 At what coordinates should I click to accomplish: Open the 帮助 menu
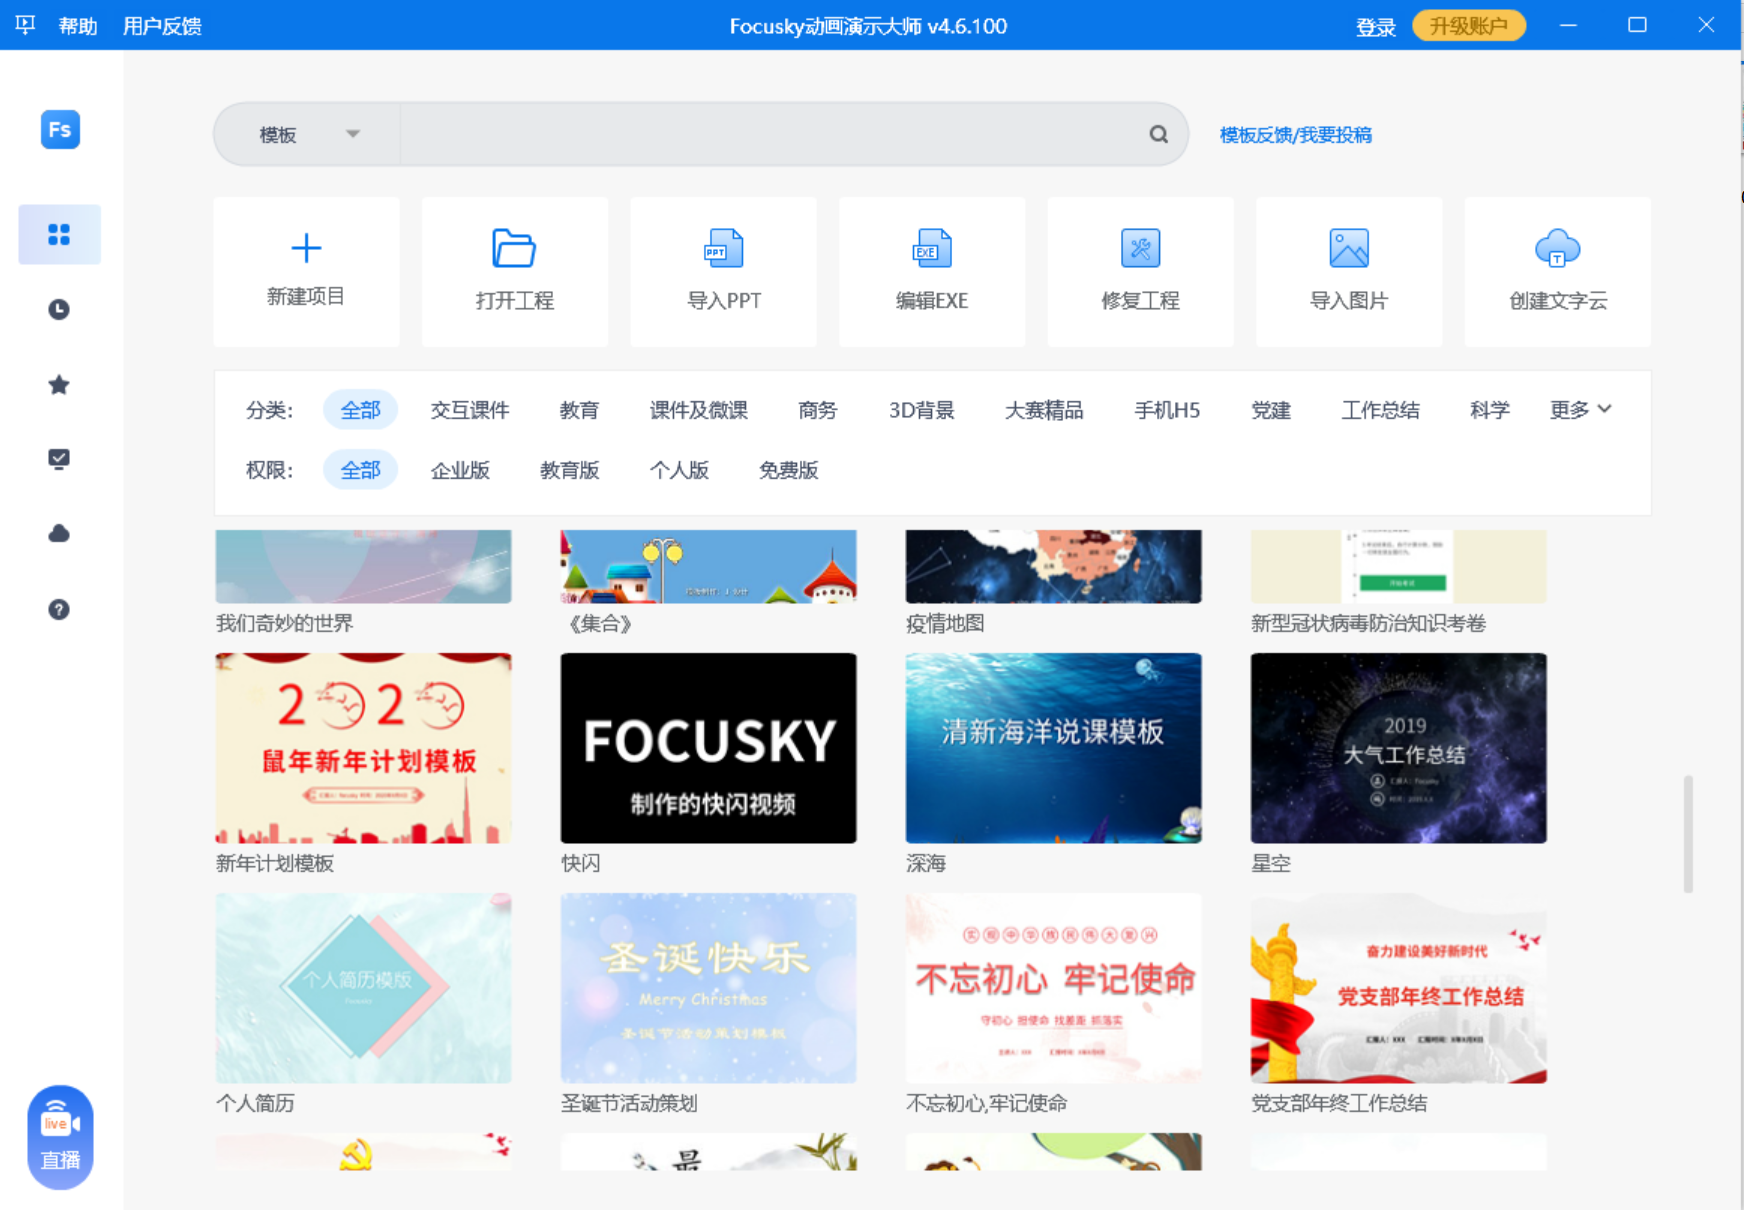(78, 26)
